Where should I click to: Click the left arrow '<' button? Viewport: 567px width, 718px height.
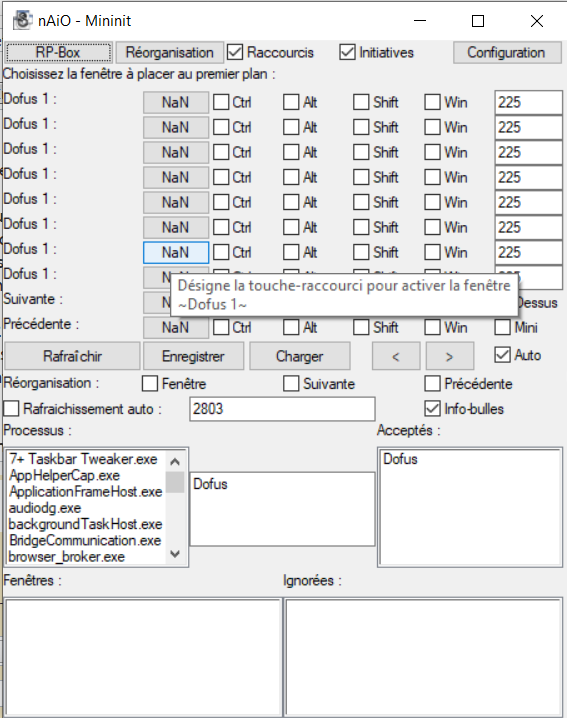[x=396, y=356]
